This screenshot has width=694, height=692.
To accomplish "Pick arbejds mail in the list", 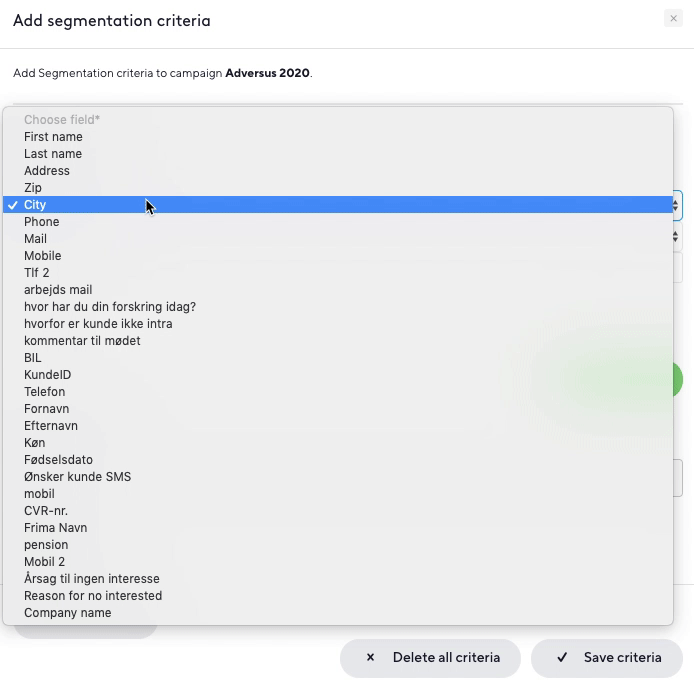I will coord(338,290).
